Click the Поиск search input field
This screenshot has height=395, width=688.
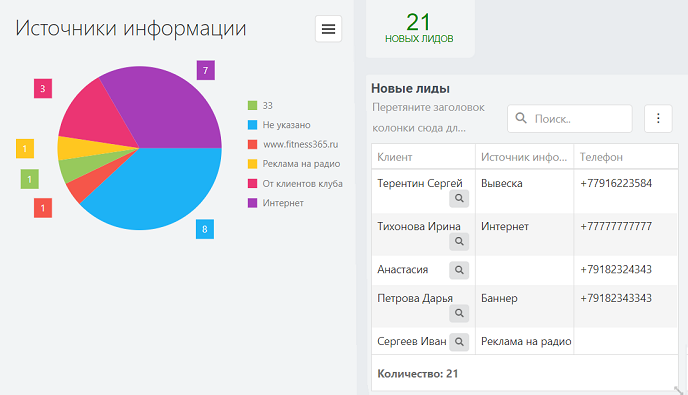pos(570,118)
